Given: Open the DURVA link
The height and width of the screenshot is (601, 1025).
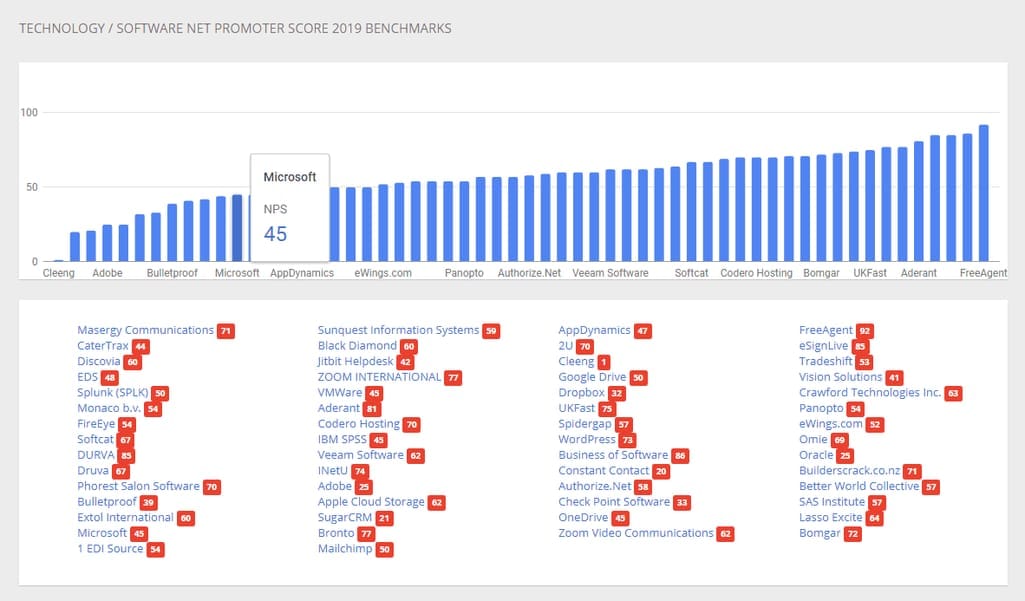Looking at the screenshot, I should (x=95, y=455).
